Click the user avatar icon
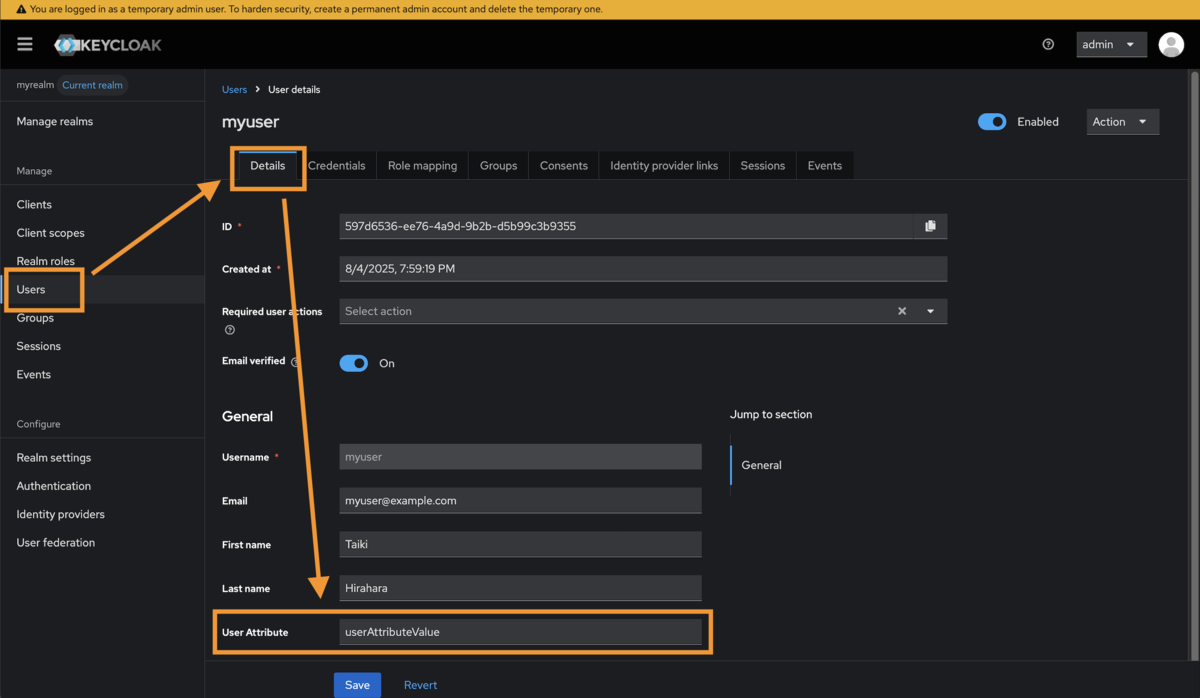 1171,44
